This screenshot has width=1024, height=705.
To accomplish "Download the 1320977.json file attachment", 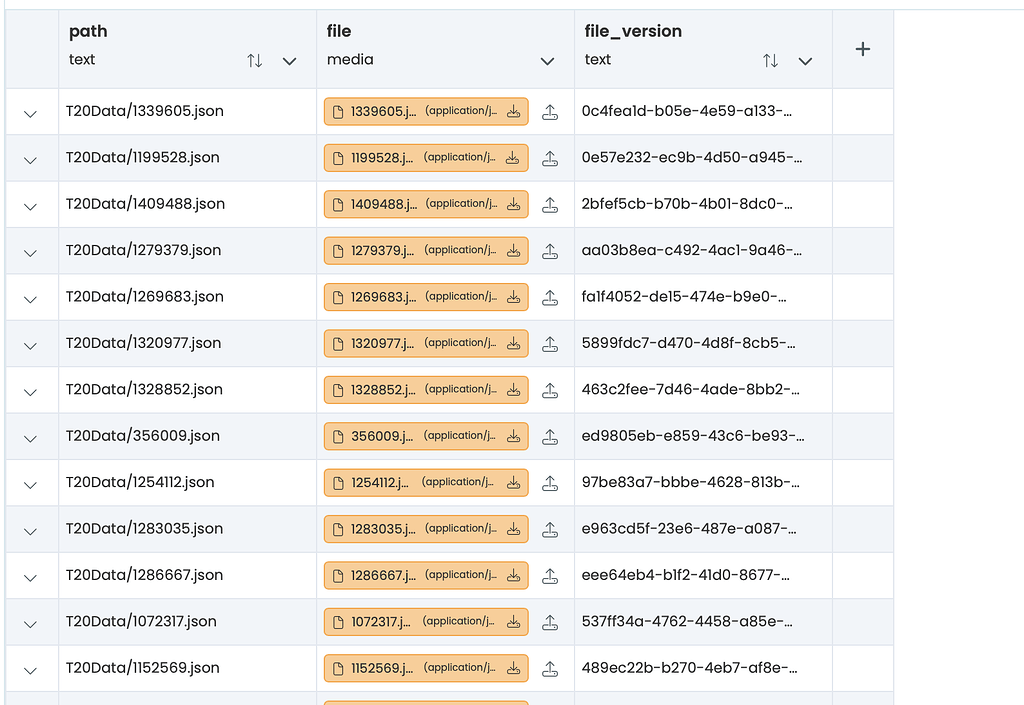I will [513, 343].
